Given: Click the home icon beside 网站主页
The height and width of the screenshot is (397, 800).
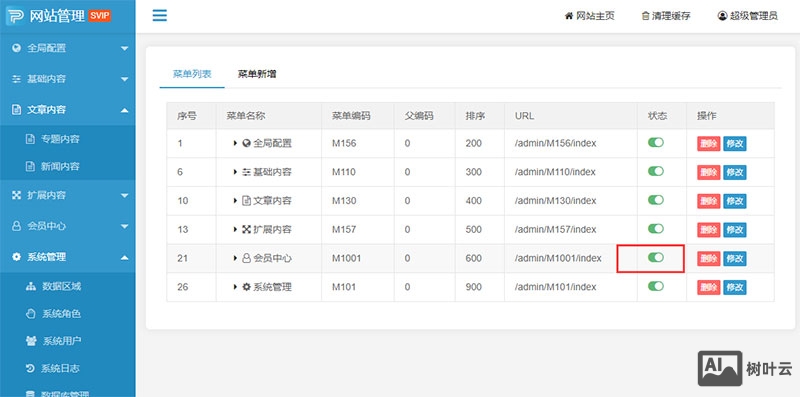Looking at the screenshot, I should coord(569,16).
